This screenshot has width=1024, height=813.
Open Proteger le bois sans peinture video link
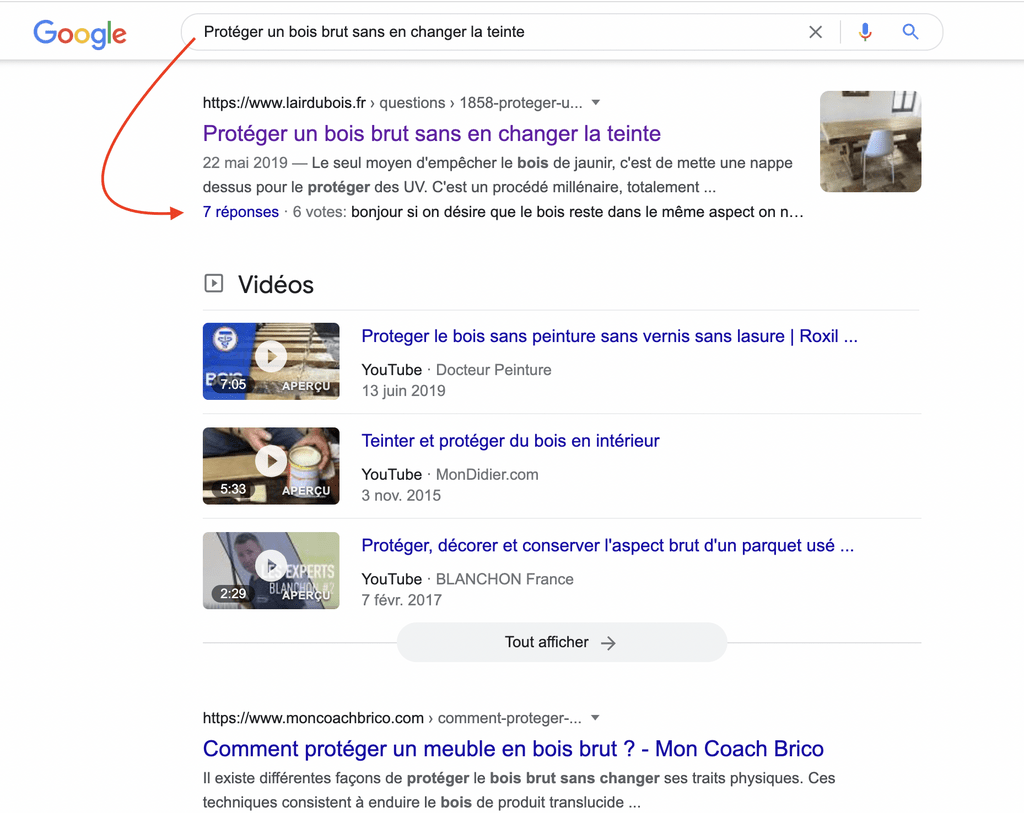(609, 336)
